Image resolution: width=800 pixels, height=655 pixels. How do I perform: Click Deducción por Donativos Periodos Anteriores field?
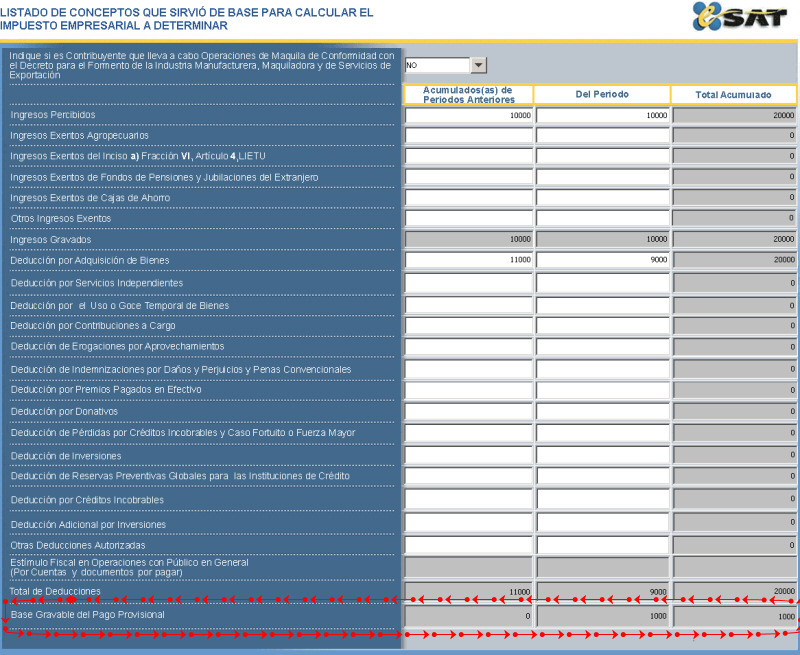tap(469, 411)
